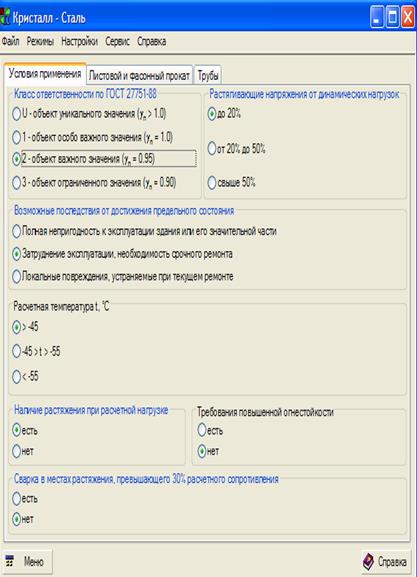Open the Настройки menu
Viewport: 417px width, 577px height.
pyautogui.click(x=79, y=41)
